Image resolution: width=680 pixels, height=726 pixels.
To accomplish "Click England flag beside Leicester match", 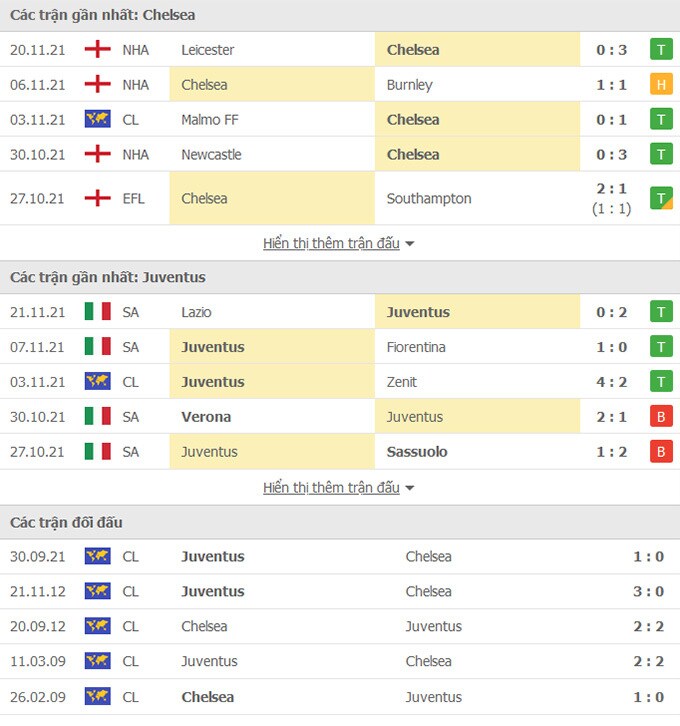I will [97, 50].
